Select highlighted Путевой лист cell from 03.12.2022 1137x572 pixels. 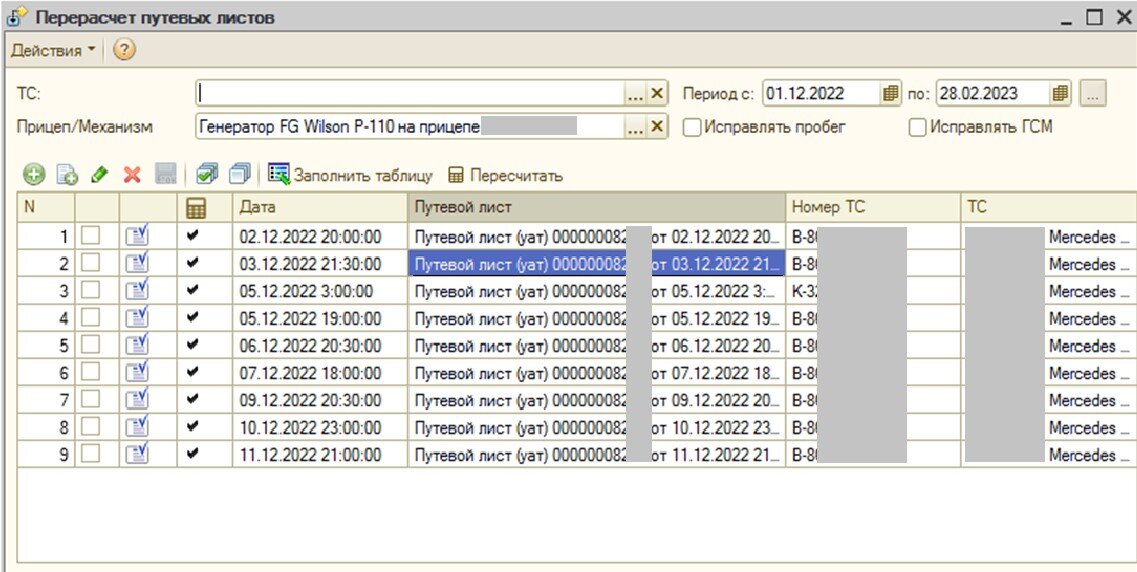click(597, 264)
